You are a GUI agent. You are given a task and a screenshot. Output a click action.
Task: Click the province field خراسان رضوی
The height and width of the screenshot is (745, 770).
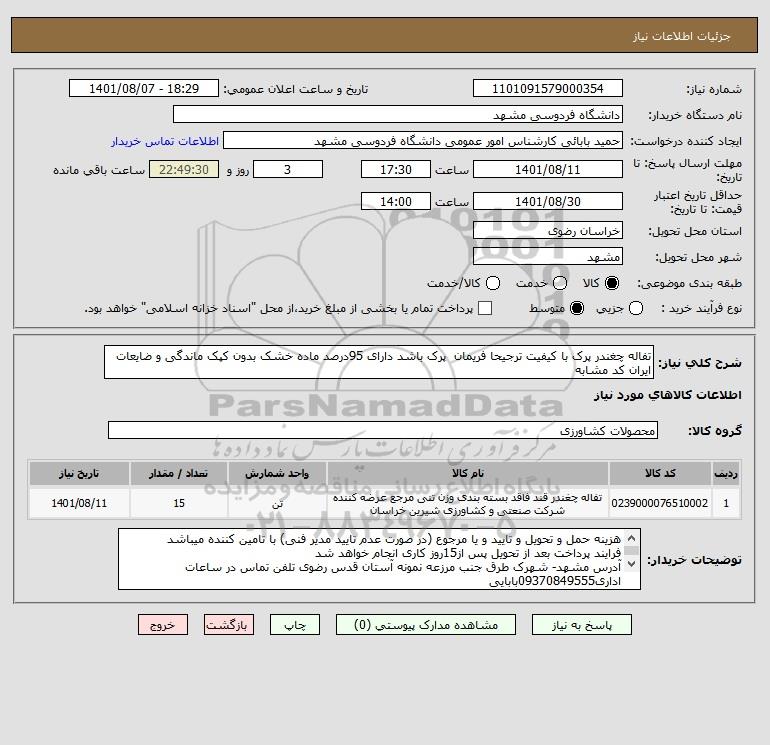[548, 230]
